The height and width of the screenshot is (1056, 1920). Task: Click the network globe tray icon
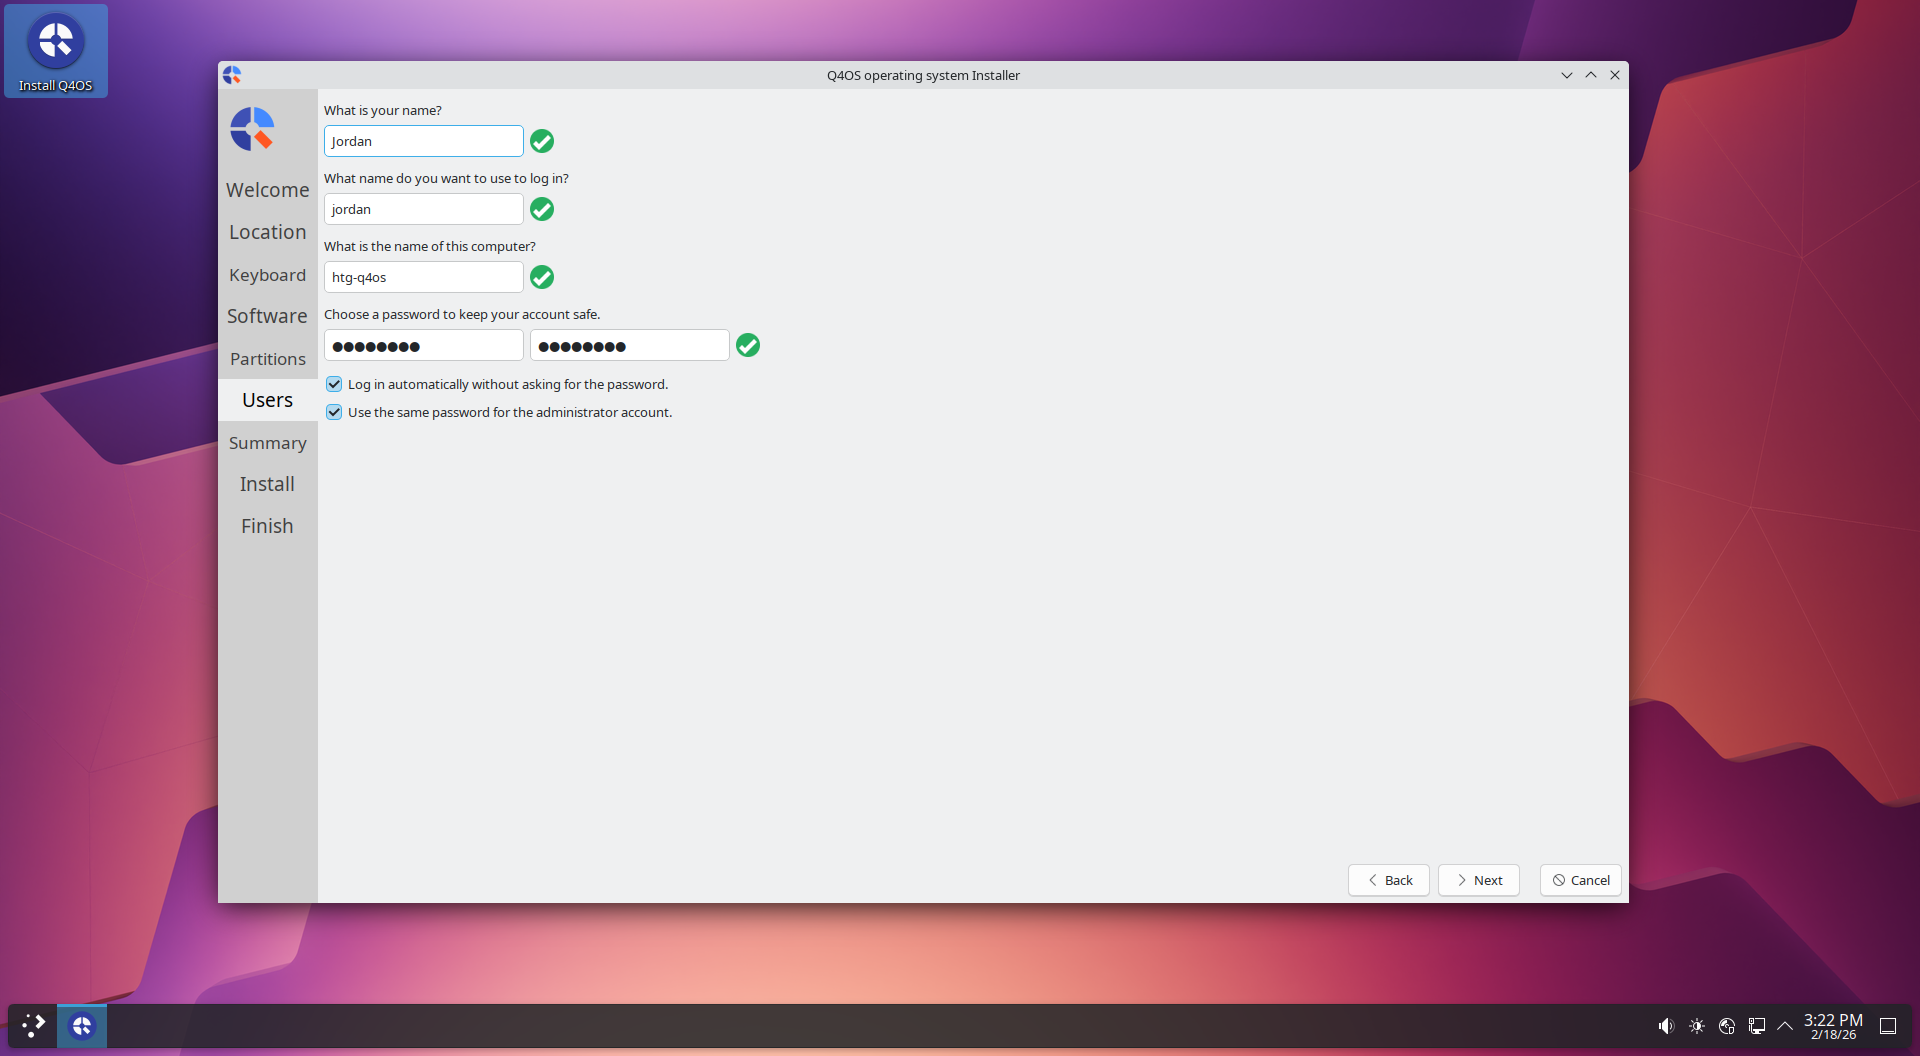click(x=1727, y=1026)
